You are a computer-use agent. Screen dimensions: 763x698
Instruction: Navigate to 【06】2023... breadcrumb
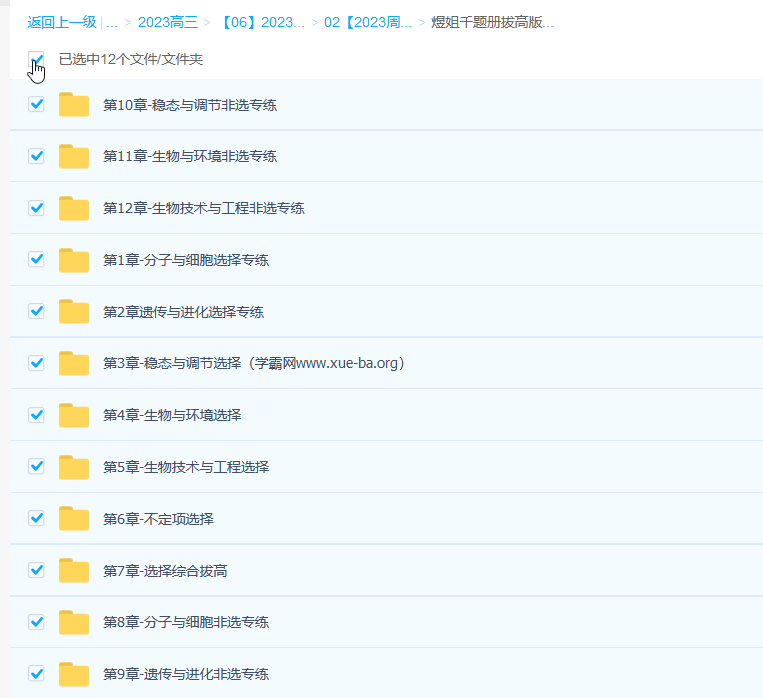[261, 22]
